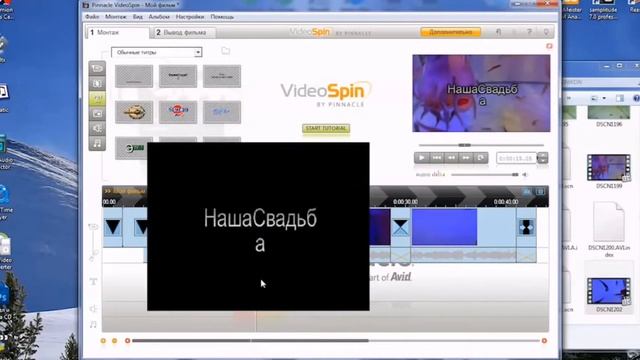Select the green logo title template
Screen dimensions: 640x360
point(131,148)
